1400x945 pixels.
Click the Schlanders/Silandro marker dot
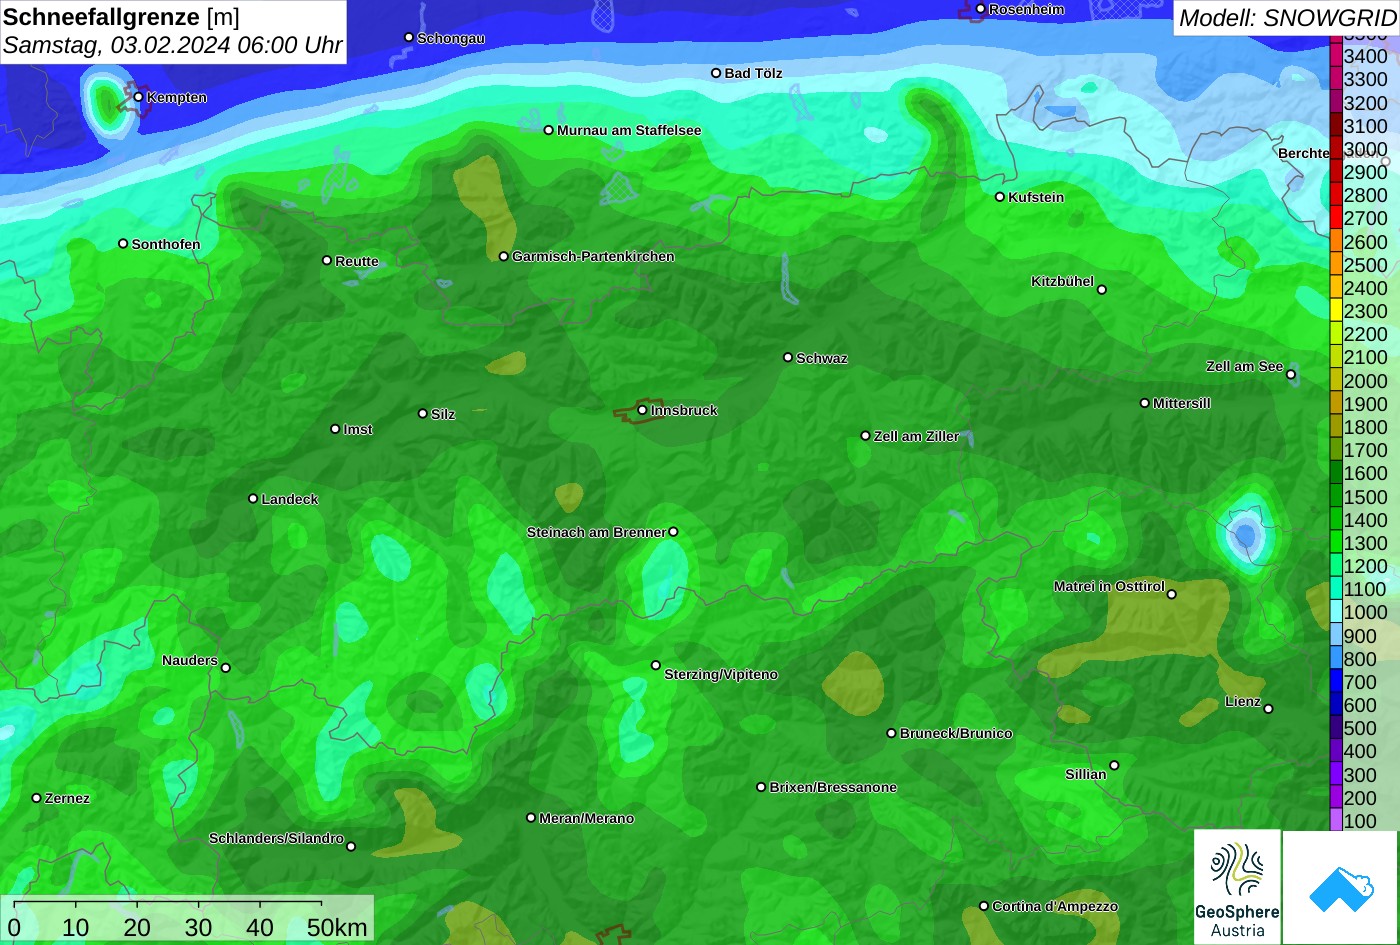click(351, 847)
